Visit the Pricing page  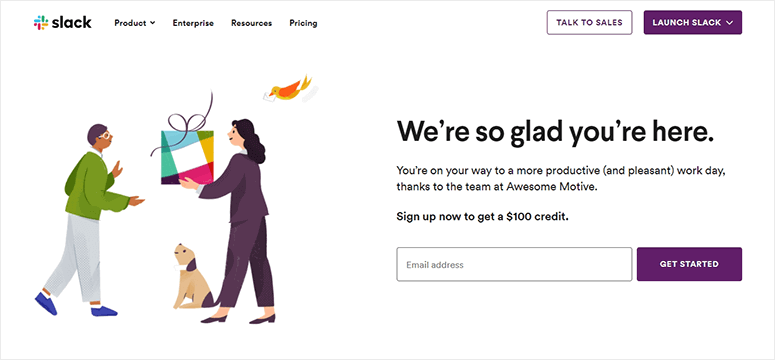click(303, 23)
